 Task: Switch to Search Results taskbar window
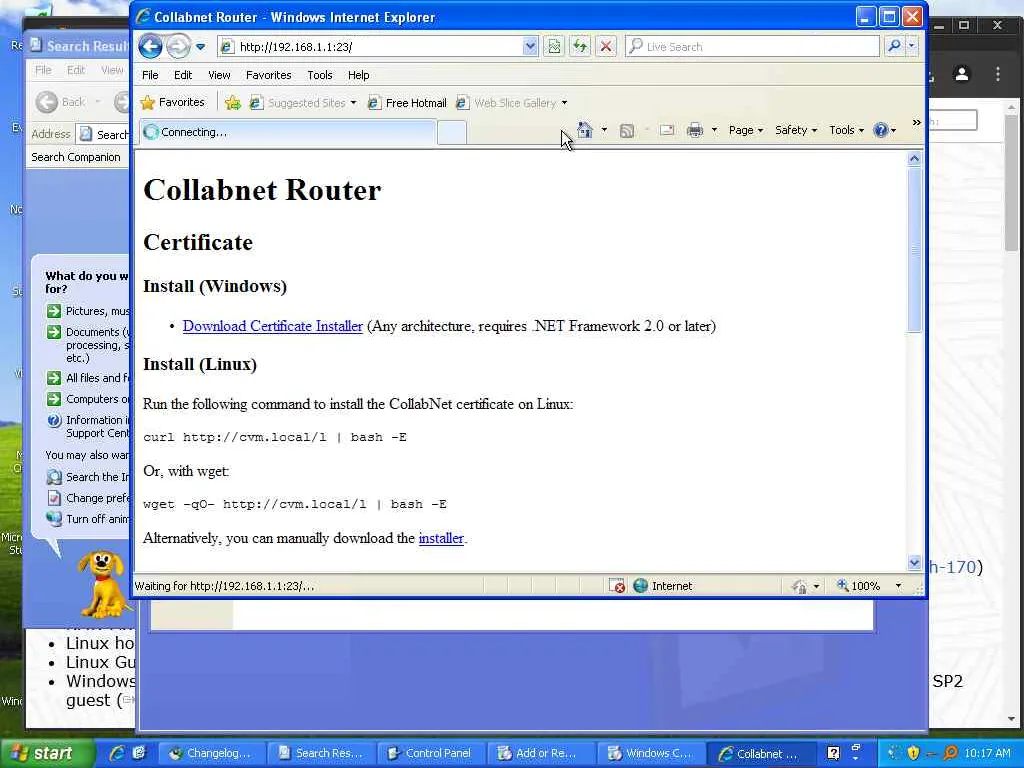coord(321,753)
